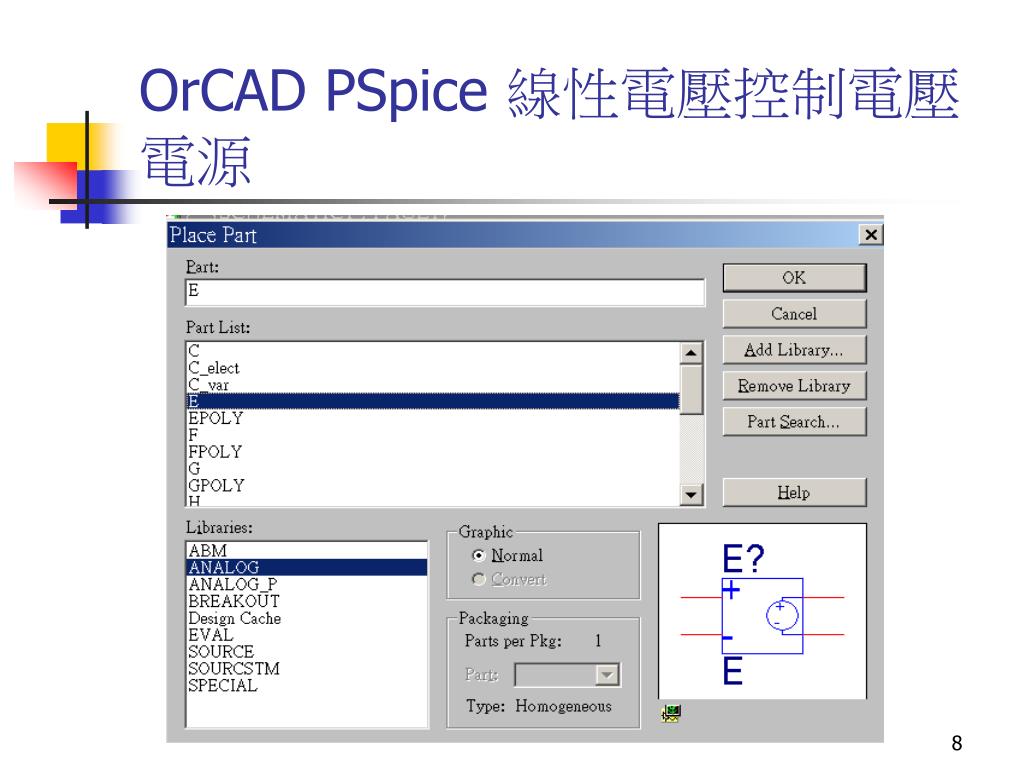
Task: Close the Place Part dialog
Action: (871, 235)
